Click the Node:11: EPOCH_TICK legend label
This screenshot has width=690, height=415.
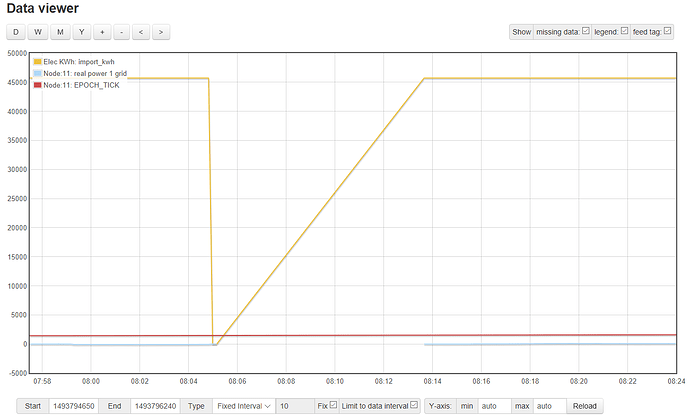pyautogui.click(x=81, y=85)
